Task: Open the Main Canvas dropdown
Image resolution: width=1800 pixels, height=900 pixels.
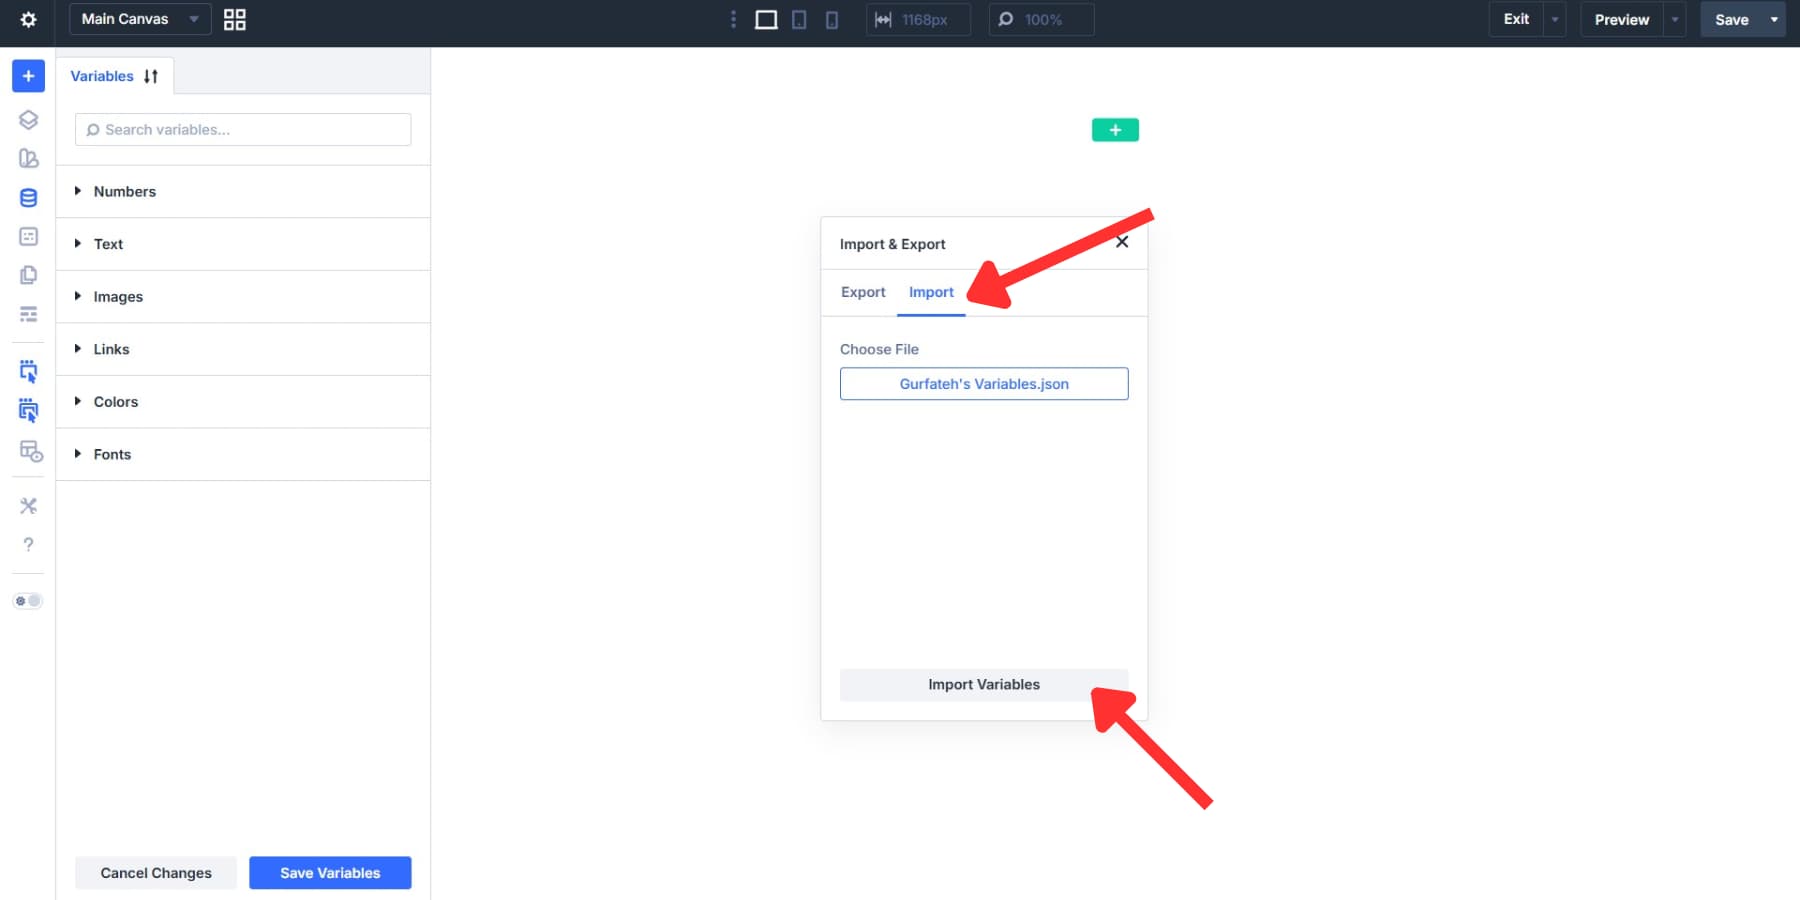Action: [139, 19]
